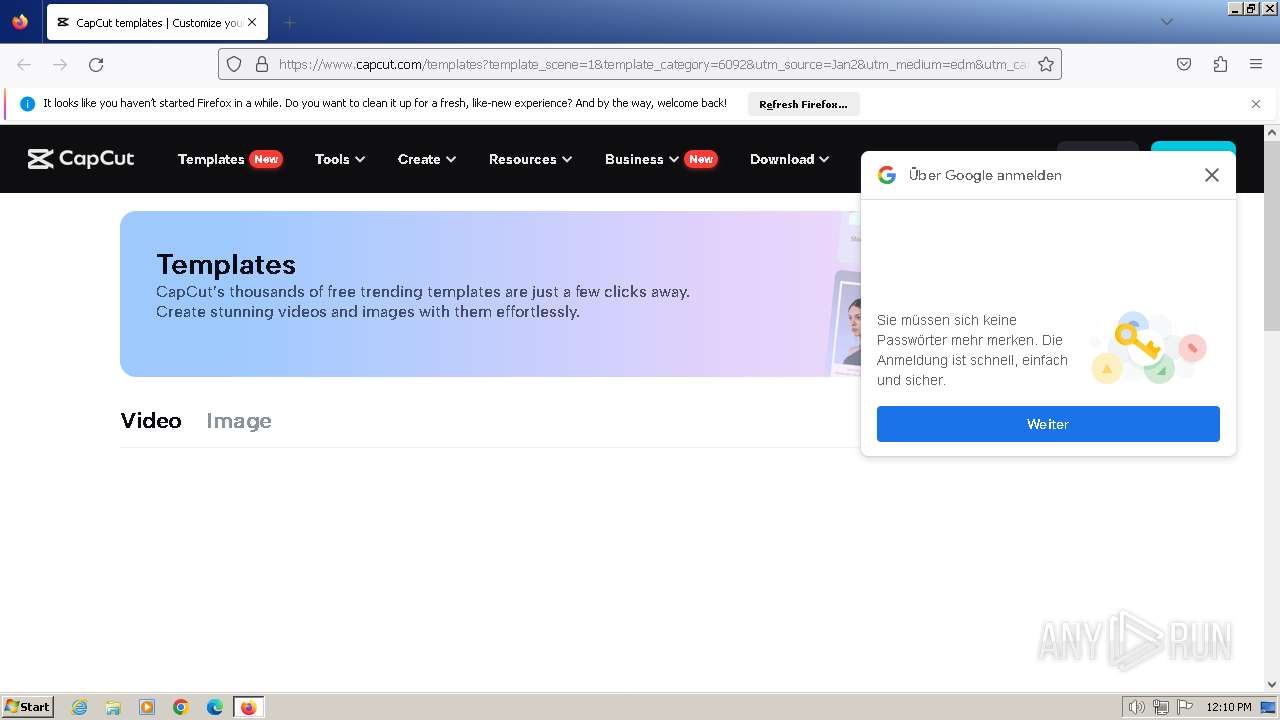Open Internet Explorer from the taskbar

tap(80, 707)
